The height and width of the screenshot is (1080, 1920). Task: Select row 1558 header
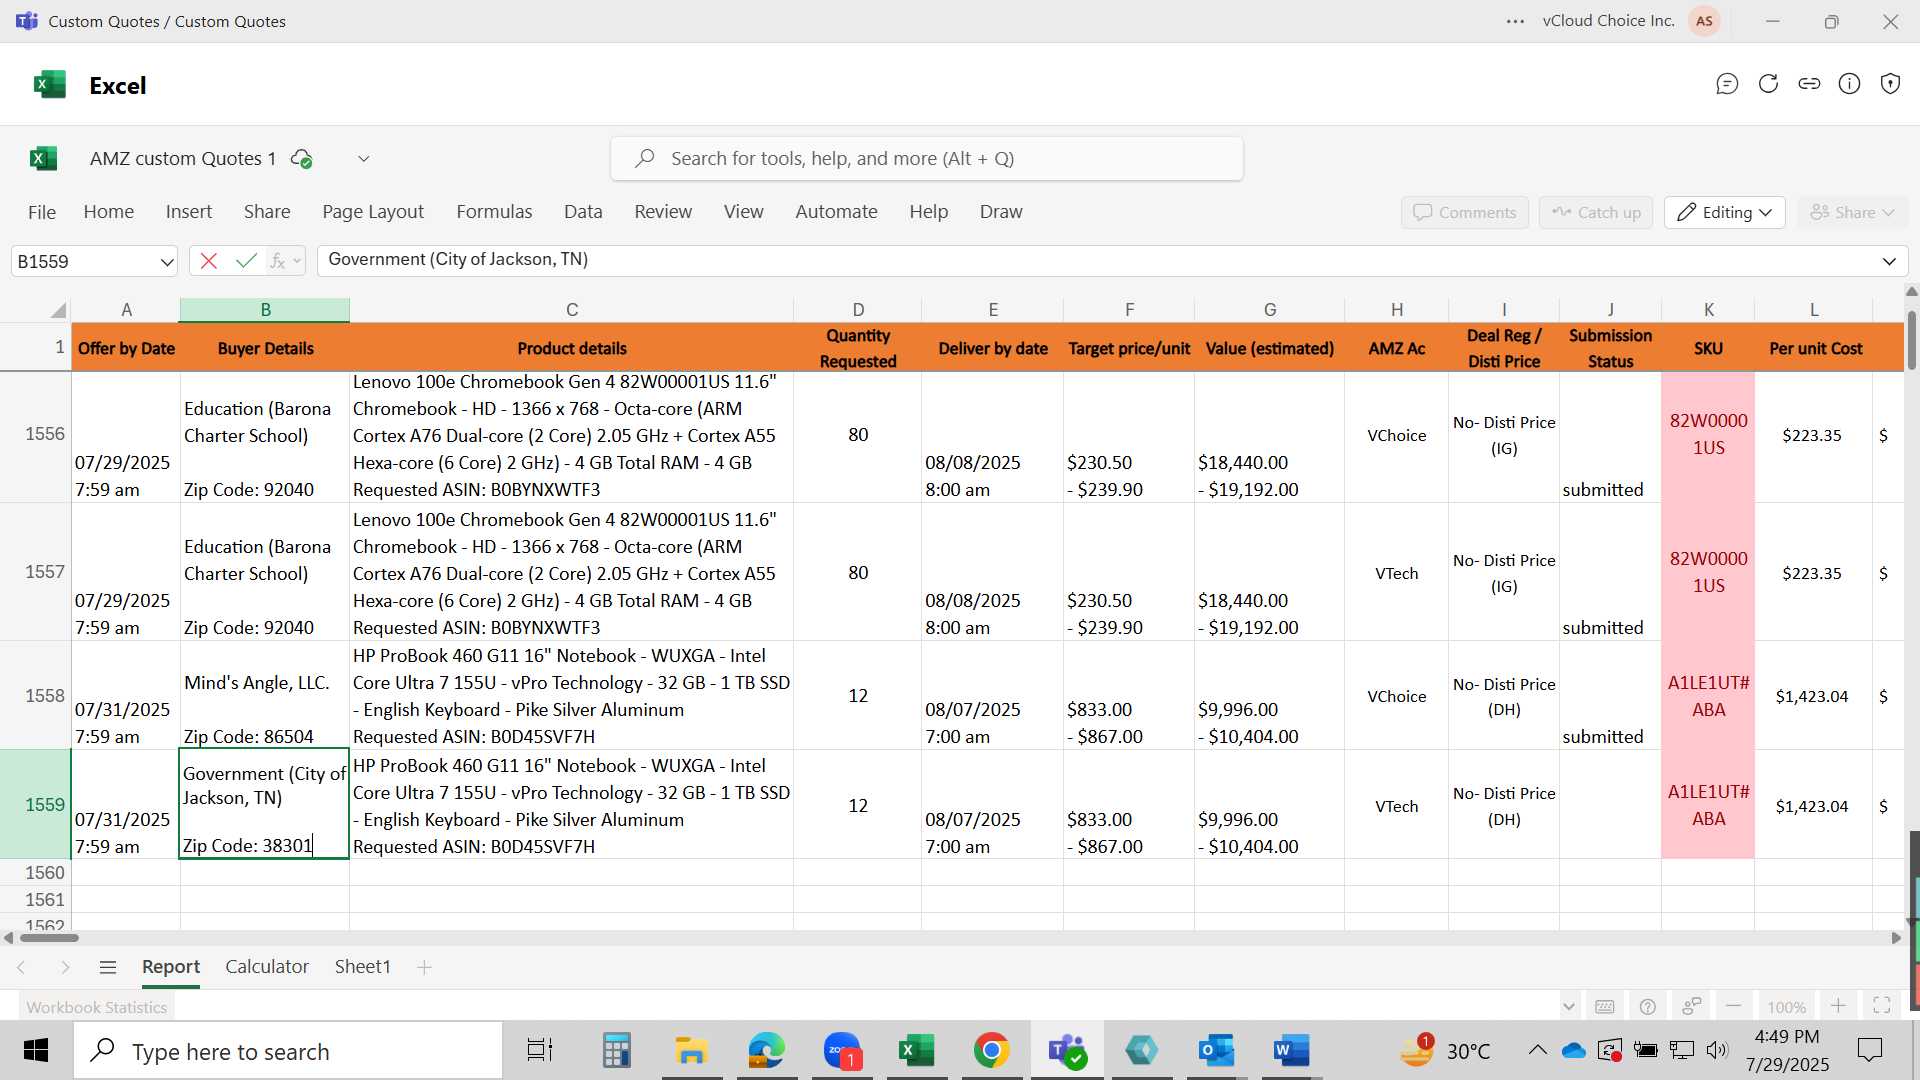click(x=35, y=696)
